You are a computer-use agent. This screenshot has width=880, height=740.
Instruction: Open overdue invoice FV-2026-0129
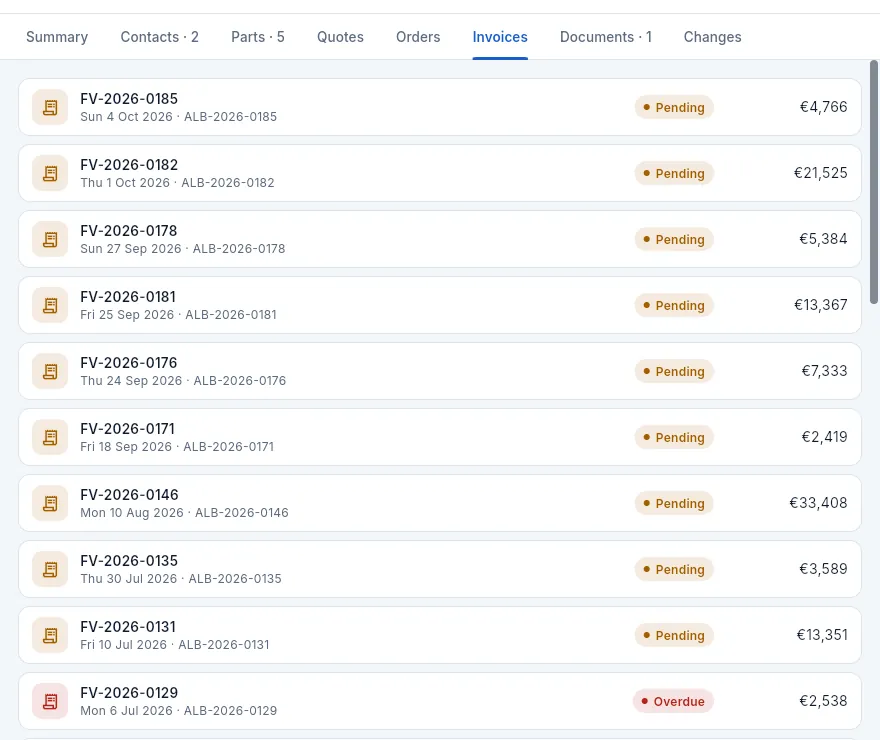tap(440, 701)
